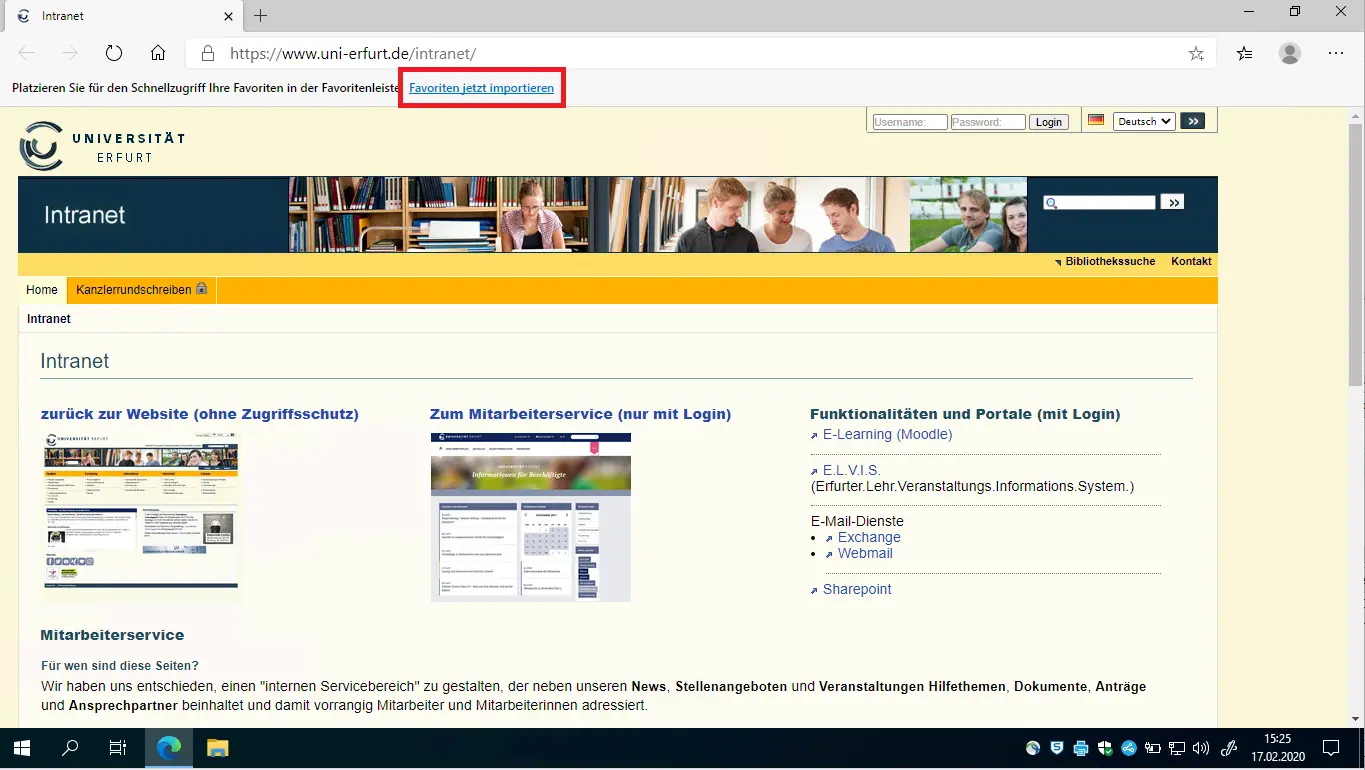Open the Kanzlerrundschreiben tab
The height and width of the screenshot is (770, 1365).
click(x=141, y=290)
